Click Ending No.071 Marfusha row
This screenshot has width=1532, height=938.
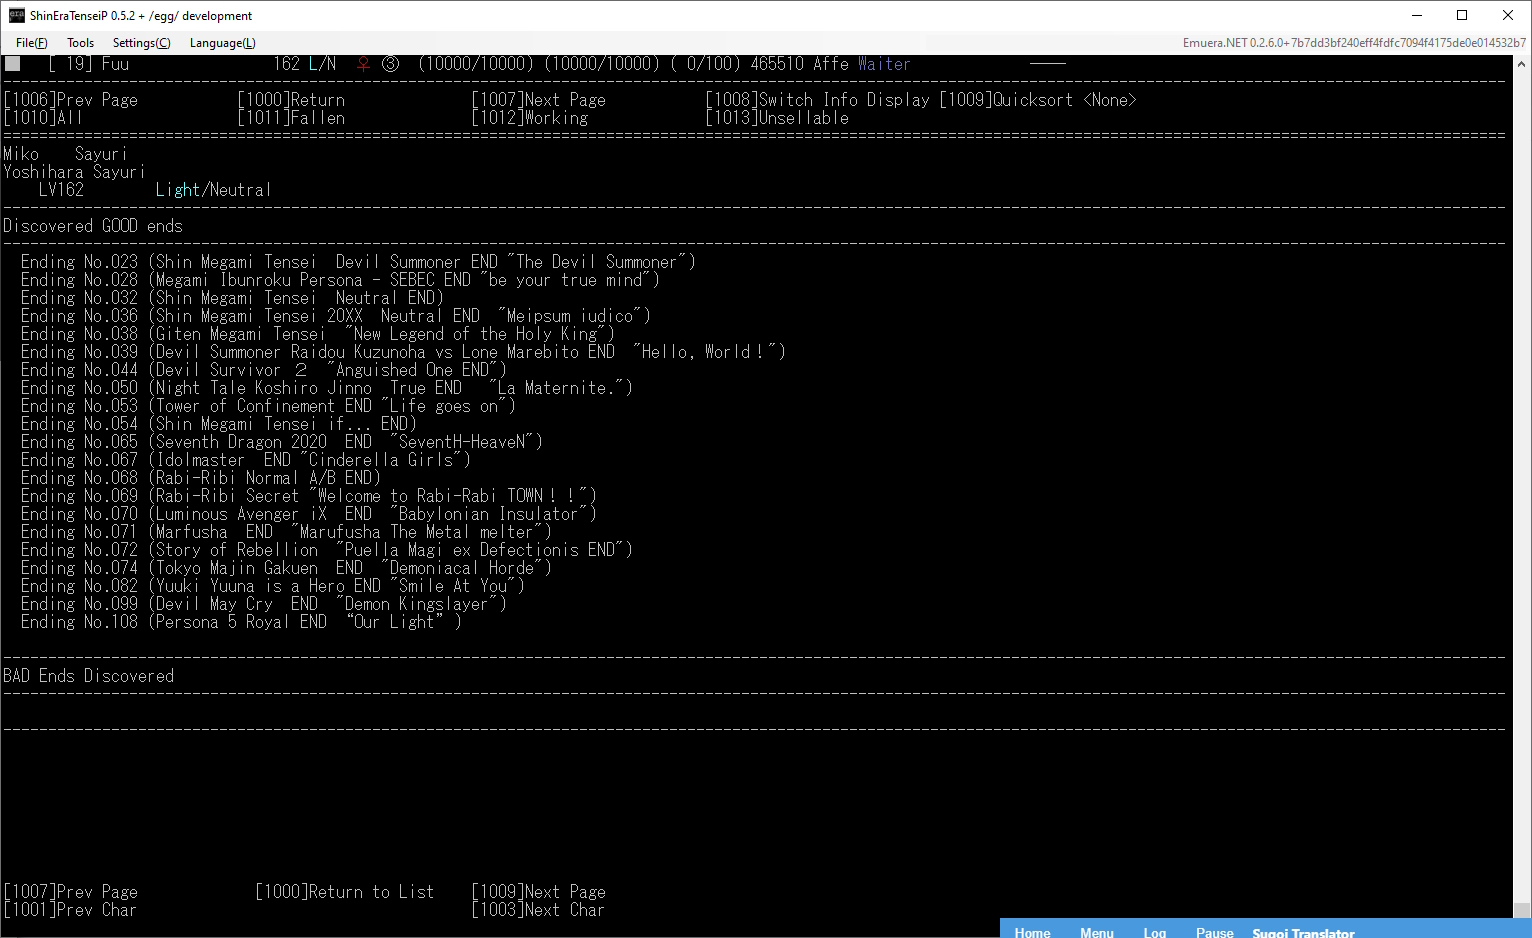pyautogui.click(x=286, y=532)
